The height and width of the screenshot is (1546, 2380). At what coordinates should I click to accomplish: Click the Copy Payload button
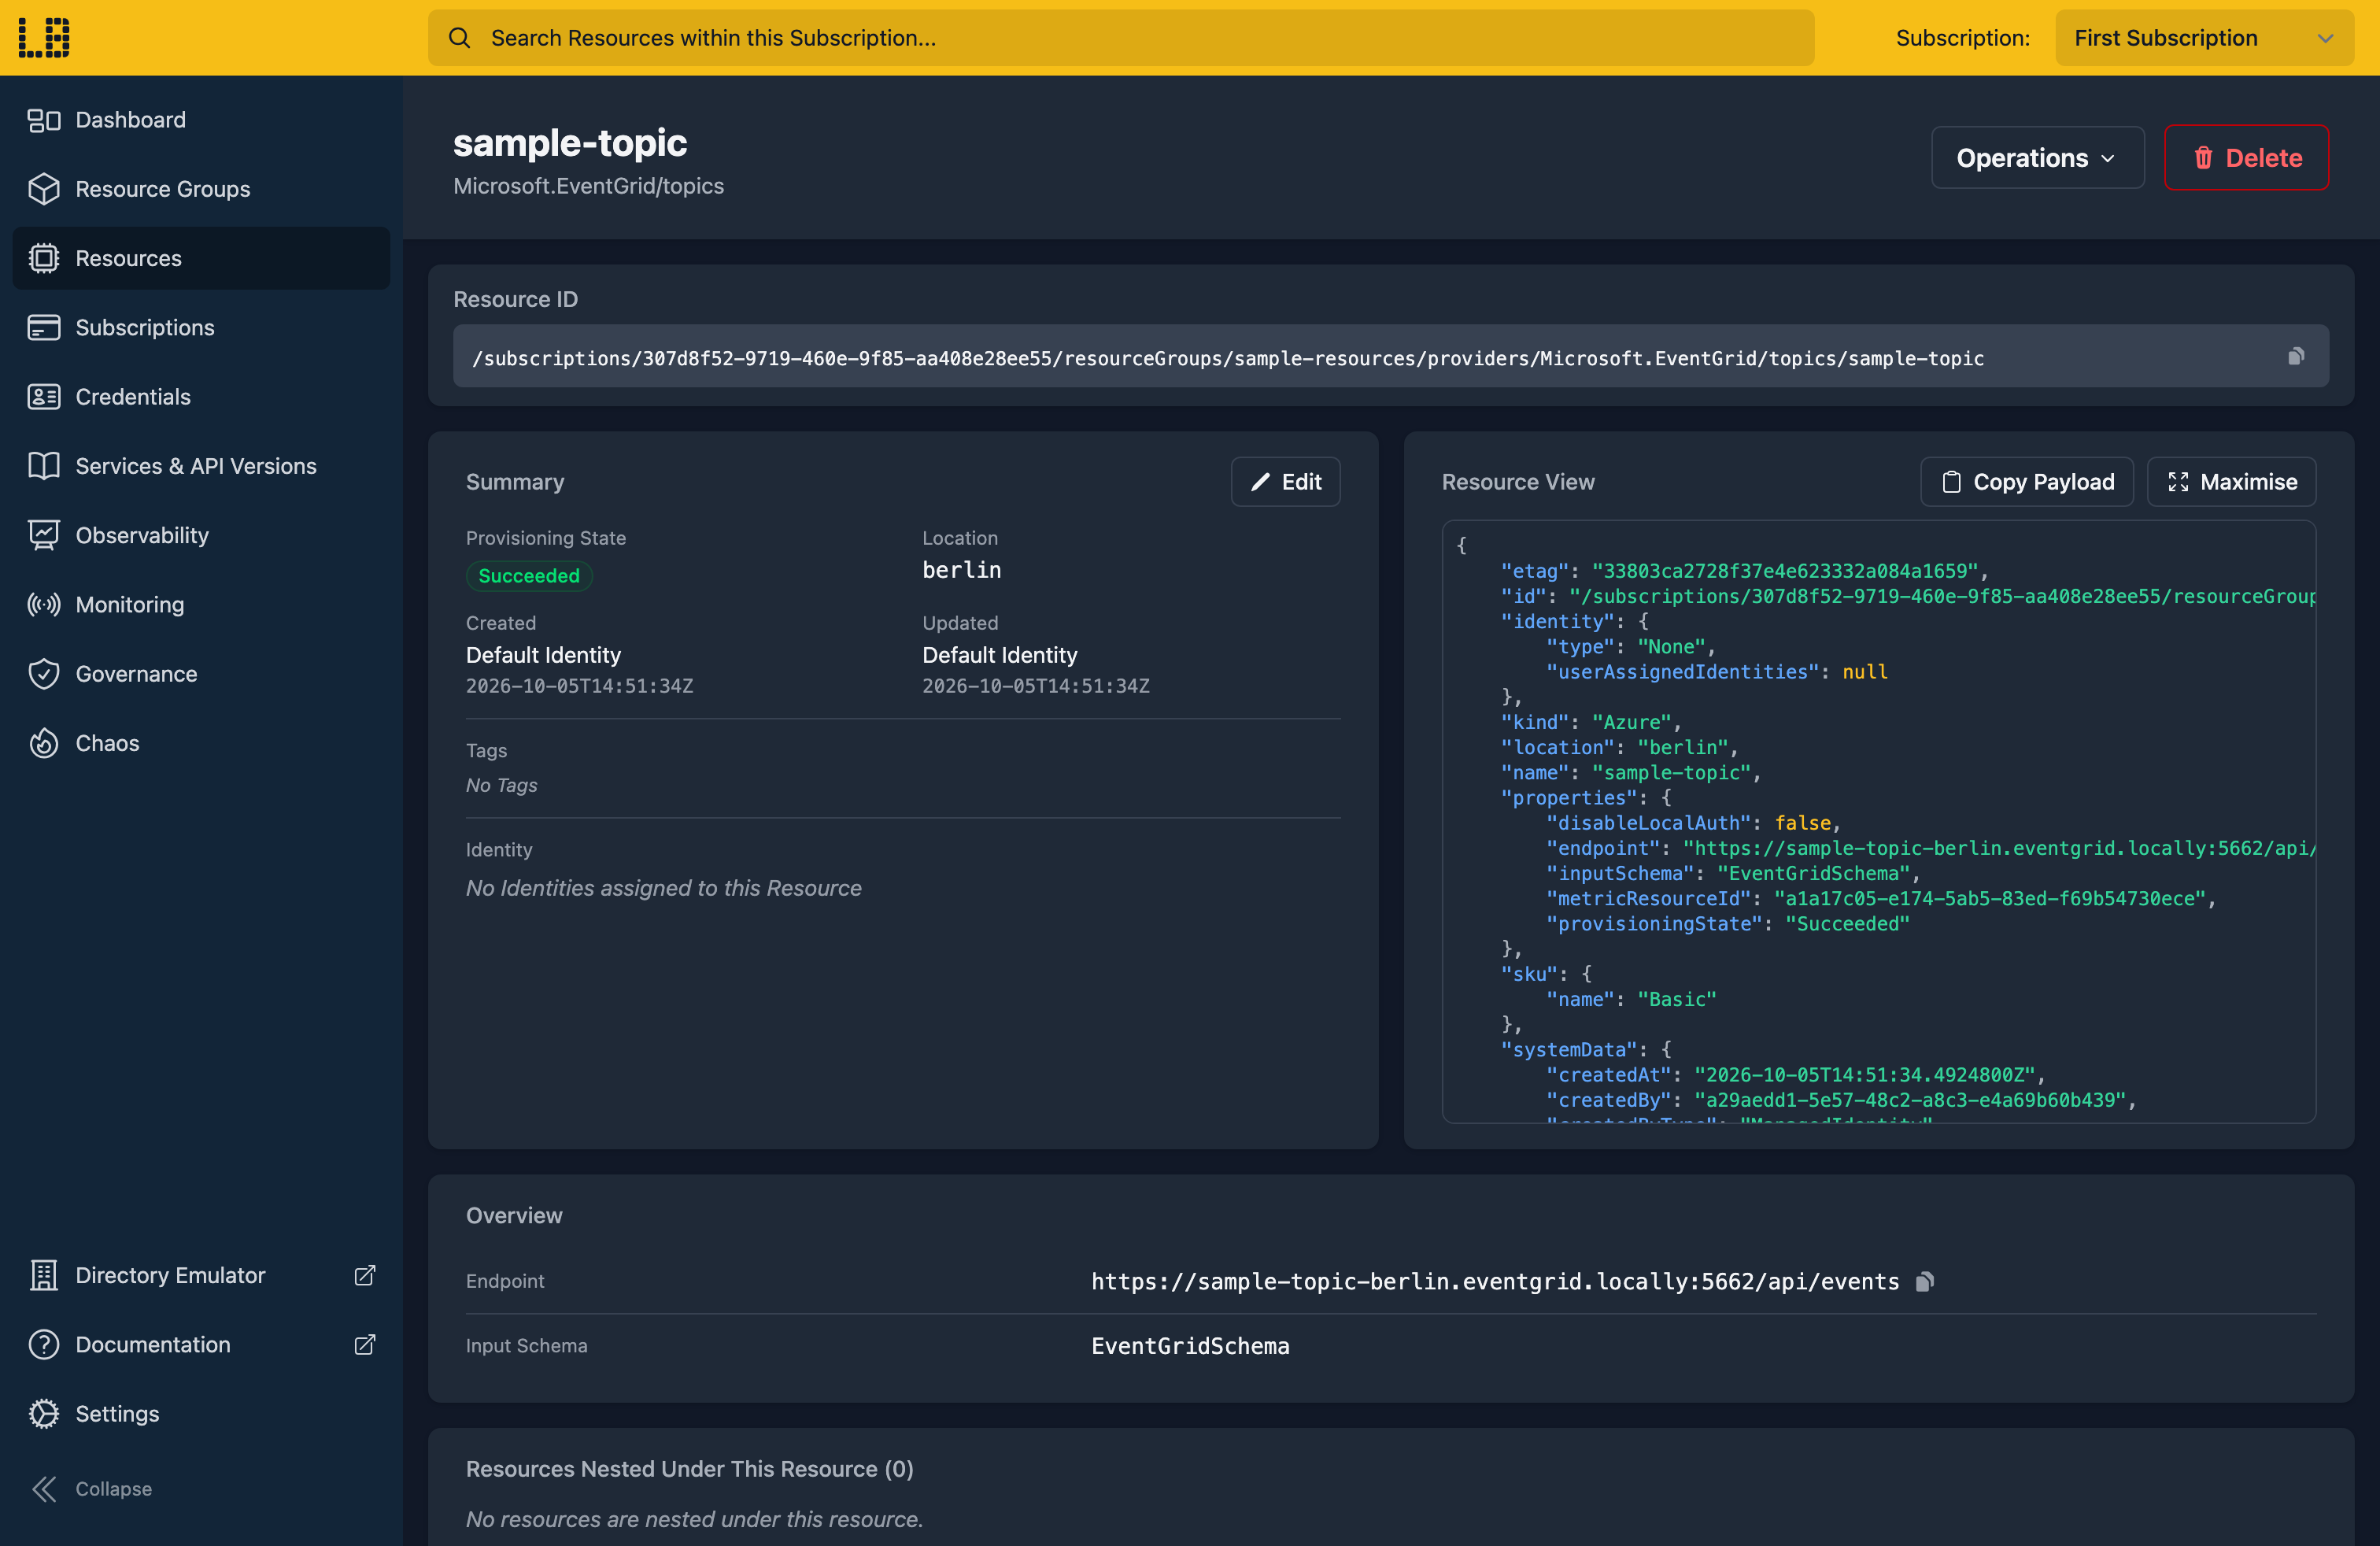[2027, 482]
